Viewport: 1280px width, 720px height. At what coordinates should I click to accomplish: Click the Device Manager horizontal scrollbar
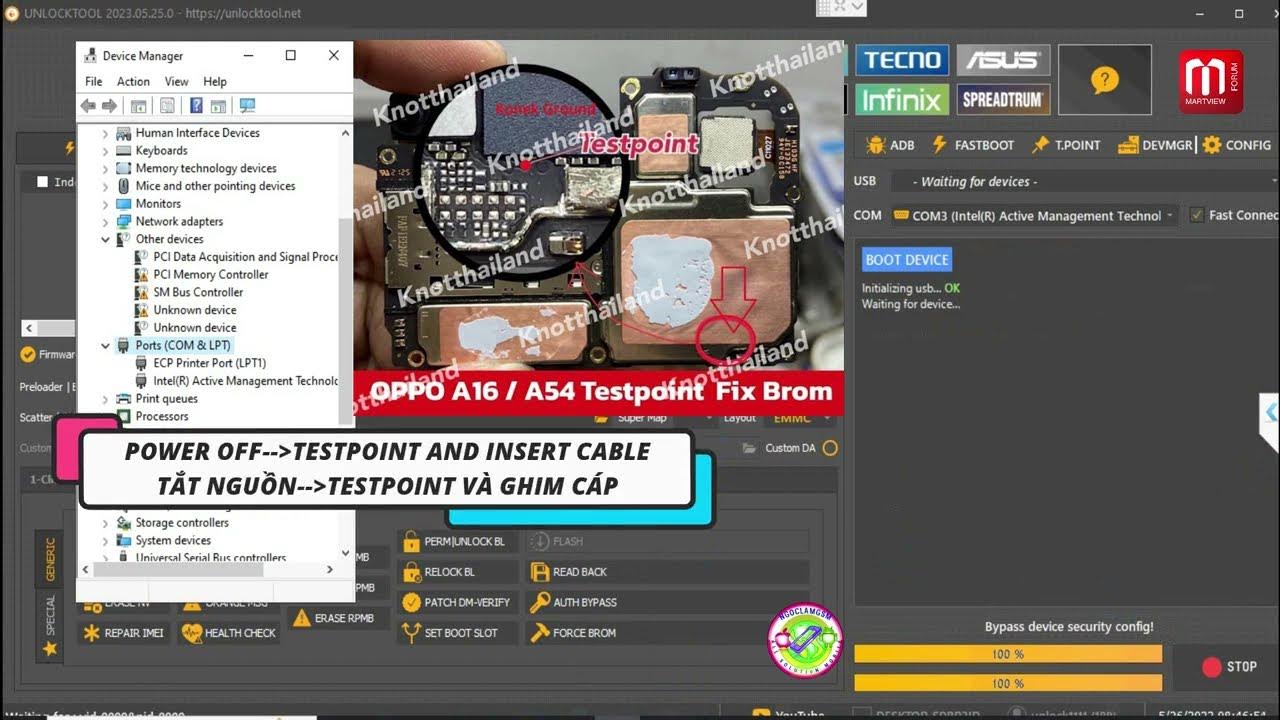pos(180,569)
